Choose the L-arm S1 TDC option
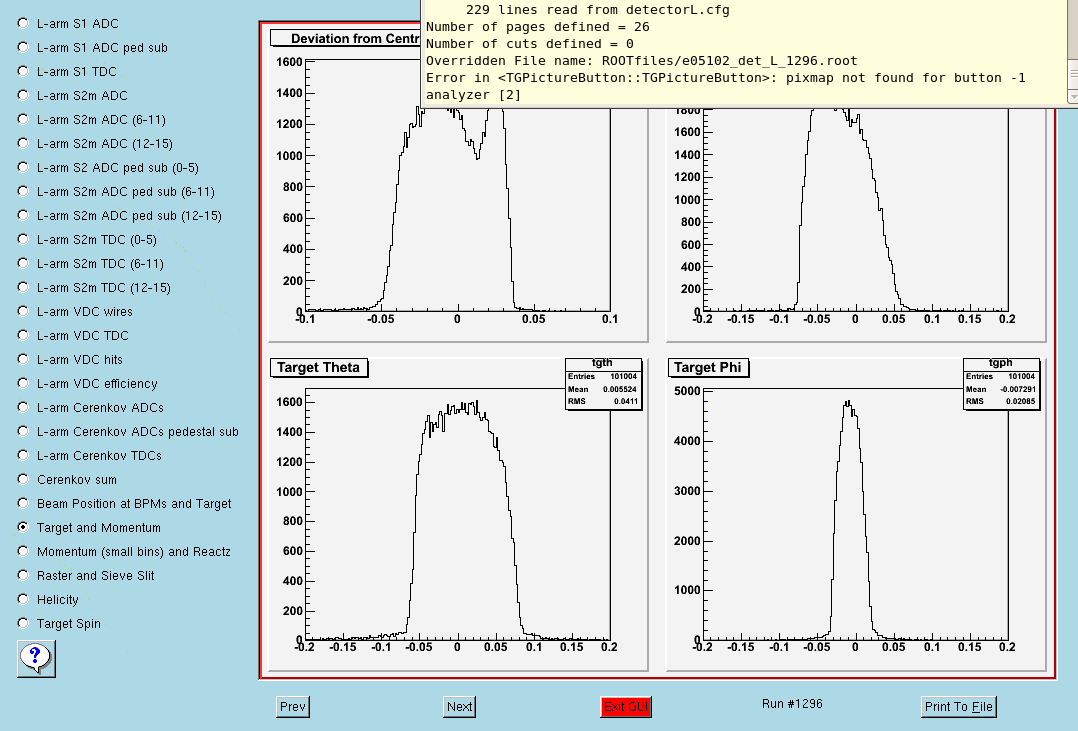The image size is (1078, 731). pyautogui.click(x=23, y=72)
